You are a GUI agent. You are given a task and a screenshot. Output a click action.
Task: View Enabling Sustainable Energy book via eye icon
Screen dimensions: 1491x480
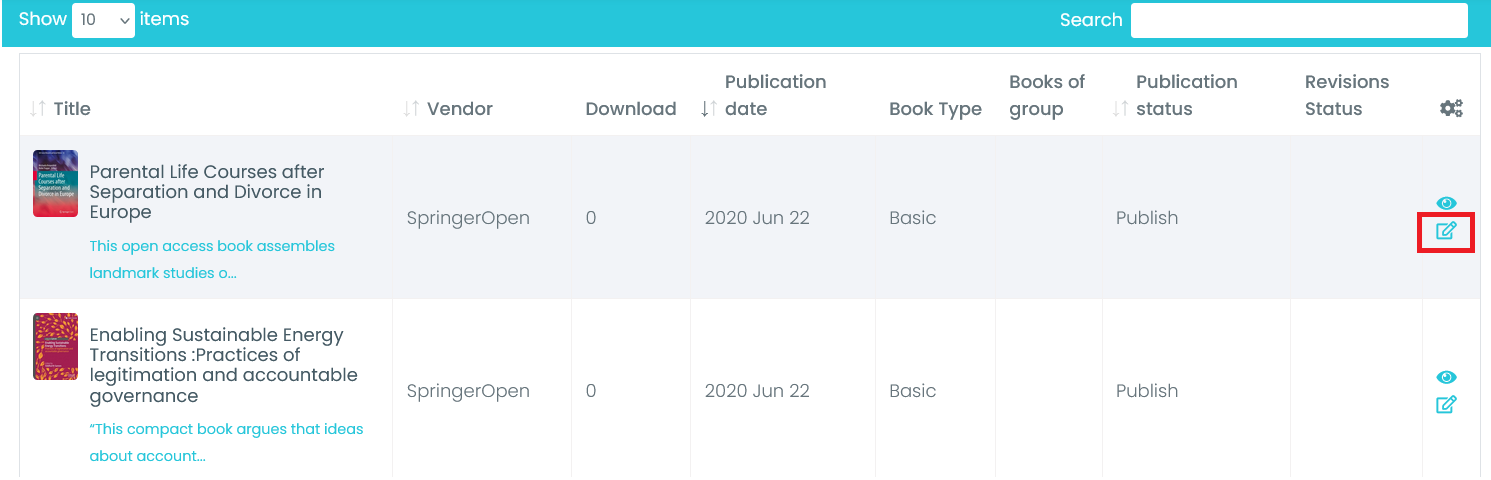[1446, 377]
